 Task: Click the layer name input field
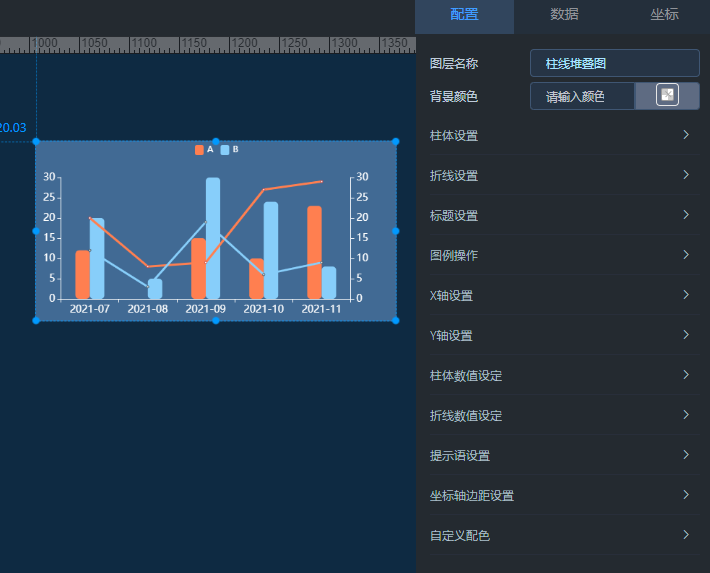[x=614, y=63]
